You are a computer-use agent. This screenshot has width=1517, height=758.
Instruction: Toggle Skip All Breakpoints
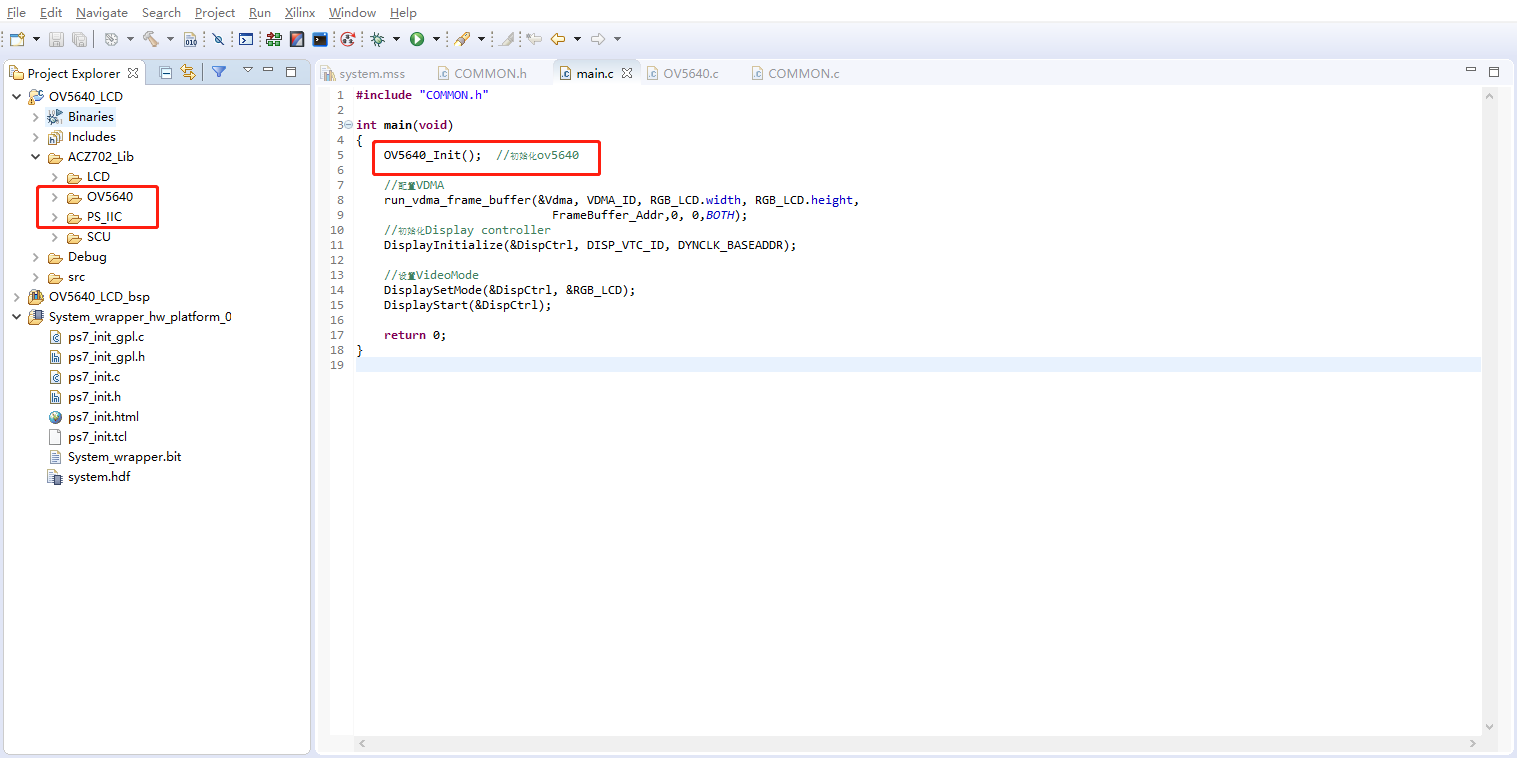pos(218,39)
